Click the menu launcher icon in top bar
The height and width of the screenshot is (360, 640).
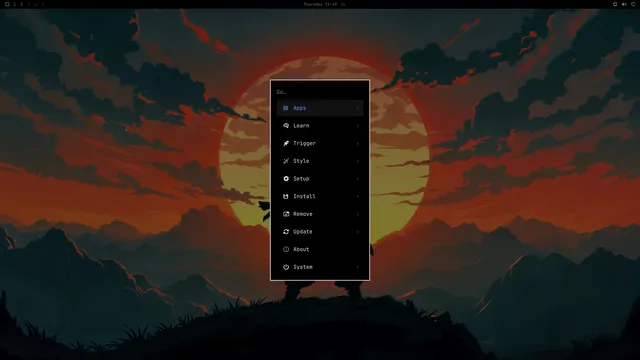click(7, 4)
